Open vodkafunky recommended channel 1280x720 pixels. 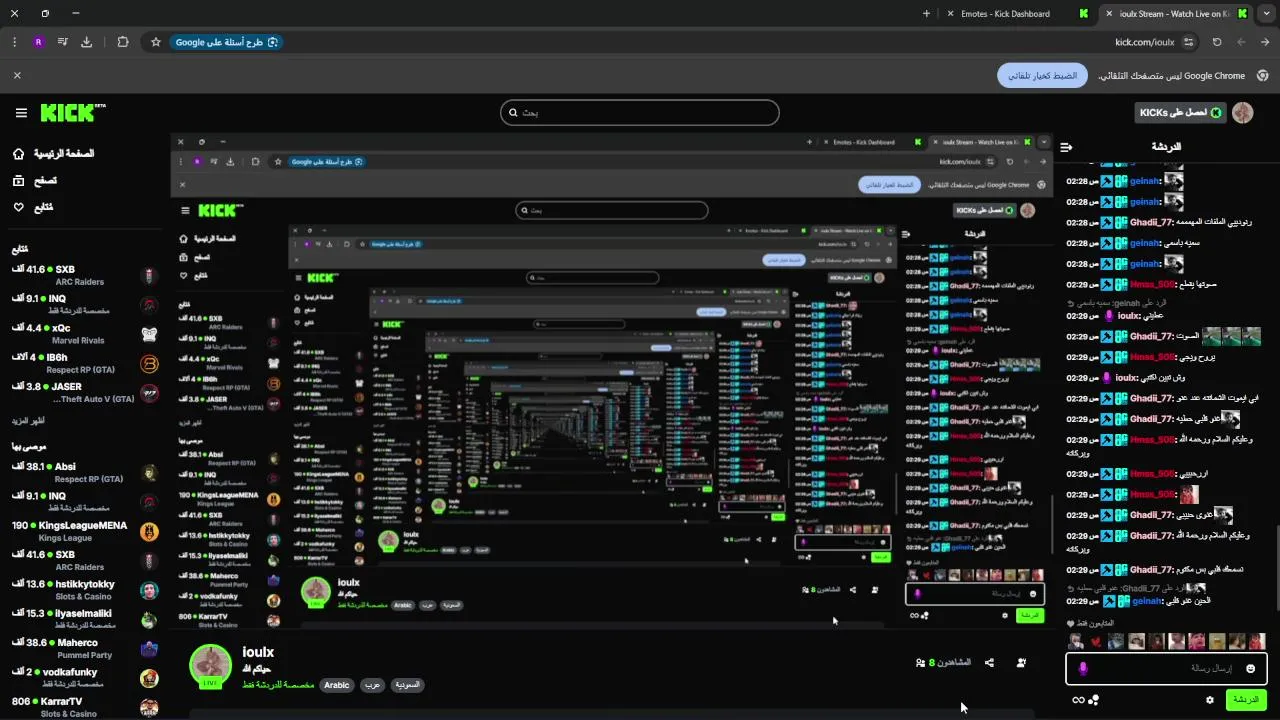click(85, 678)
